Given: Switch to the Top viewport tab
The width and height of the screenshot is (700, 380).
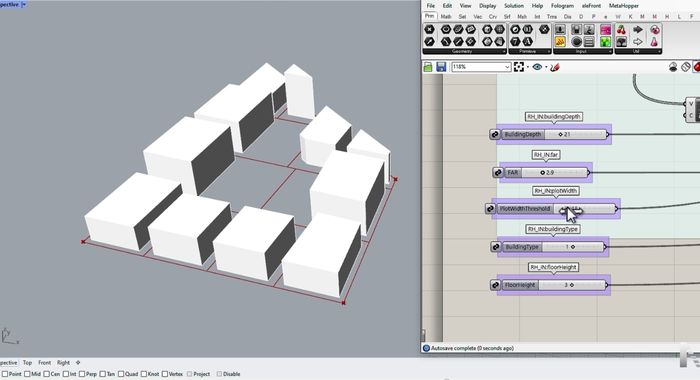Looking at the screenshot, I should click(27, 363).
